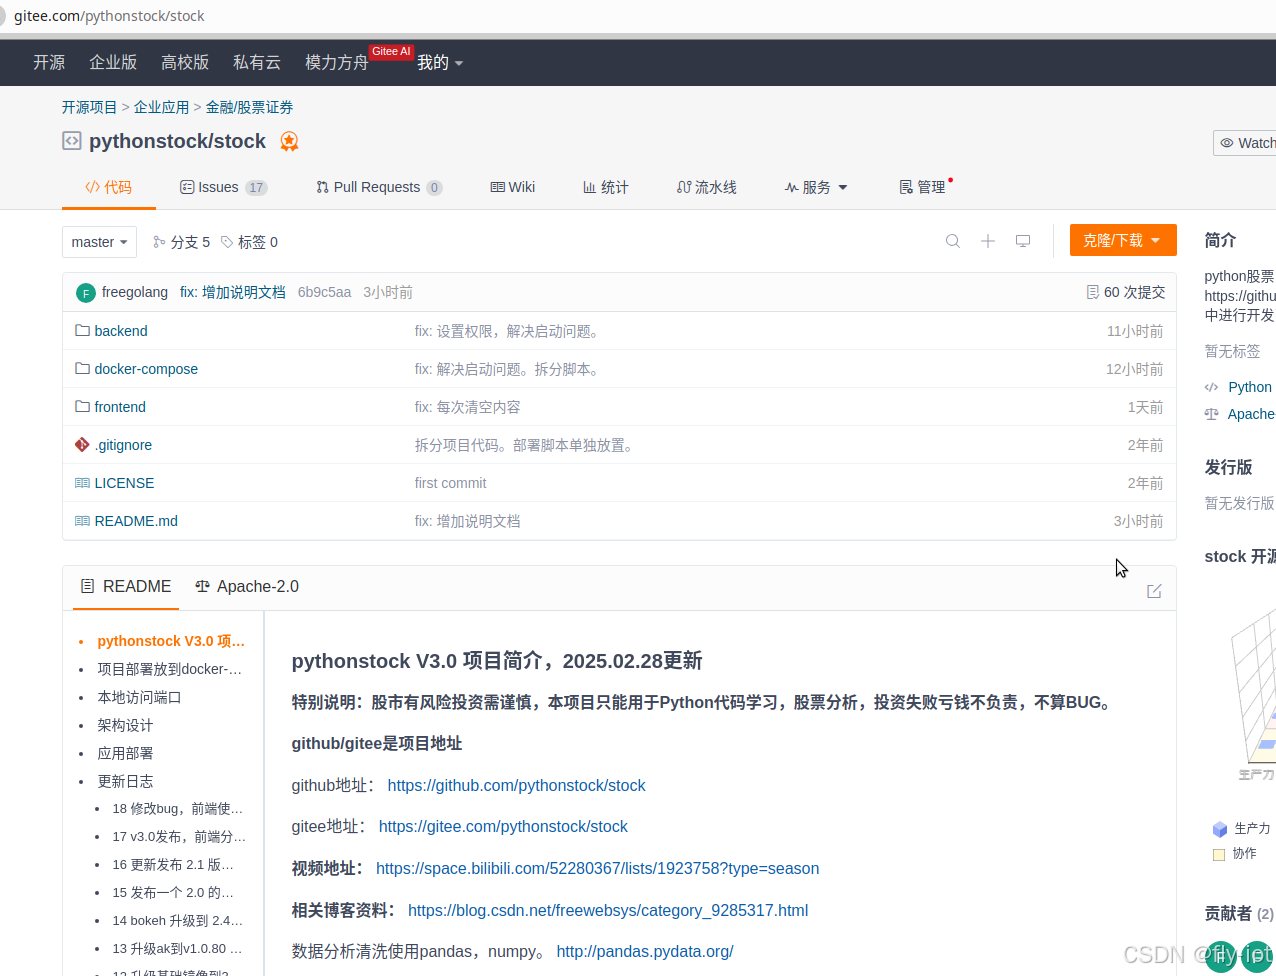
Task: Open the 管理 management tab
Action: tap(923, 187)
